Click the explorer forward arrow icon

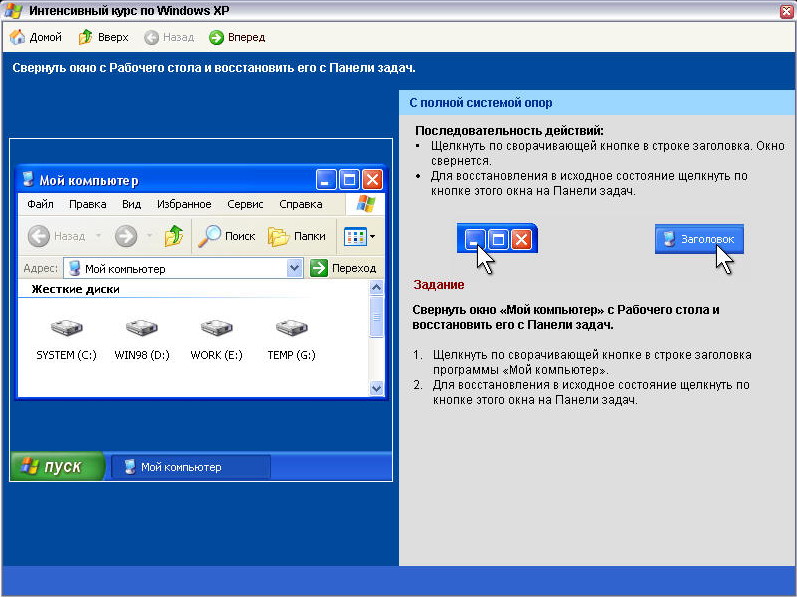click(x=126, y=236)
